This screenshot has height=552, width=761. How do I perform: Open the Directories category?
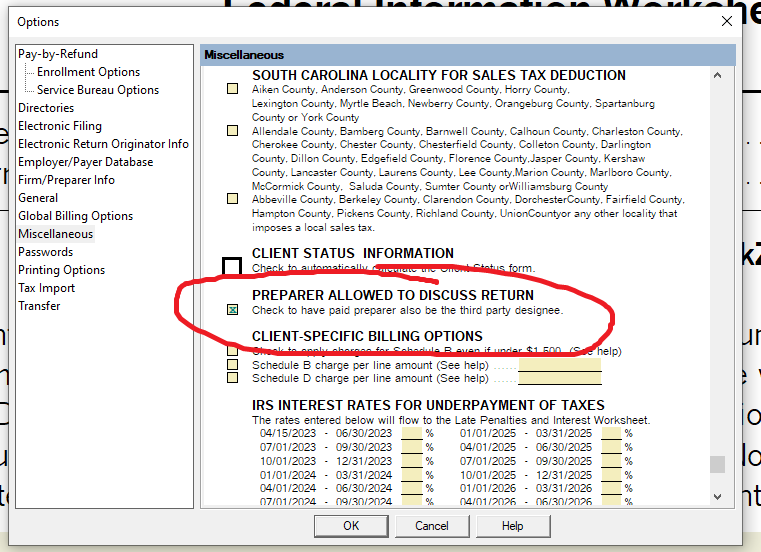click(x=46, y=108)
